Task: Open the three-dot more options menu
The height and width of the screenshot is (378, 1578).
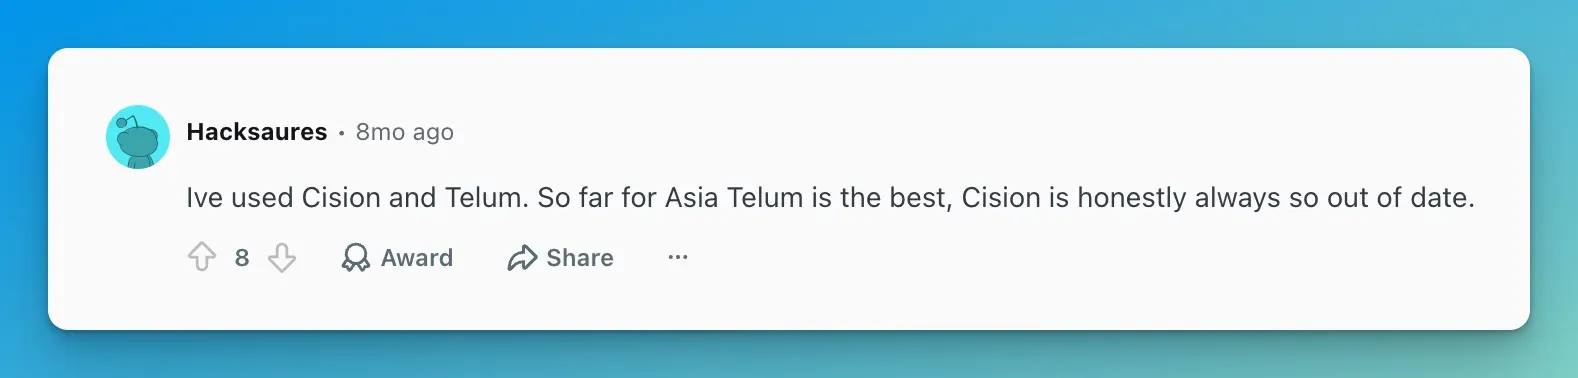Action: click(678, 257)
